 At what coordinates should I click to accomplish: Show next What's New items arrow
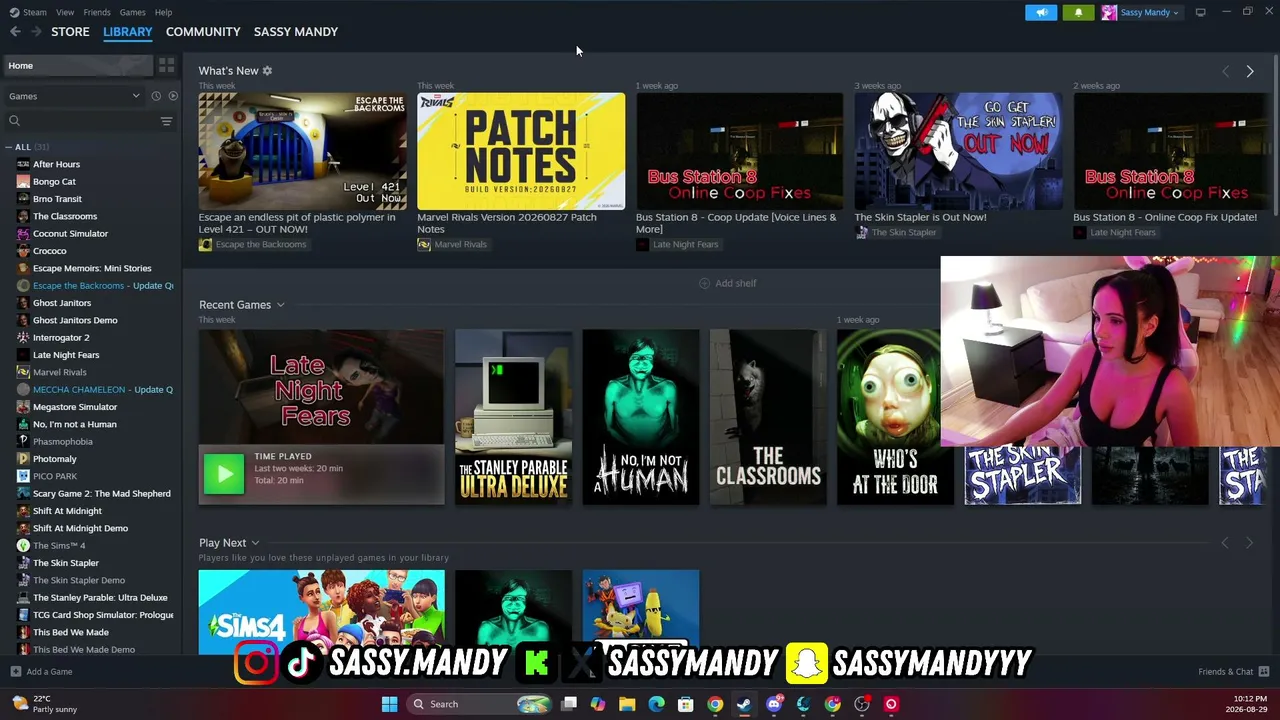coord(1249,72)
